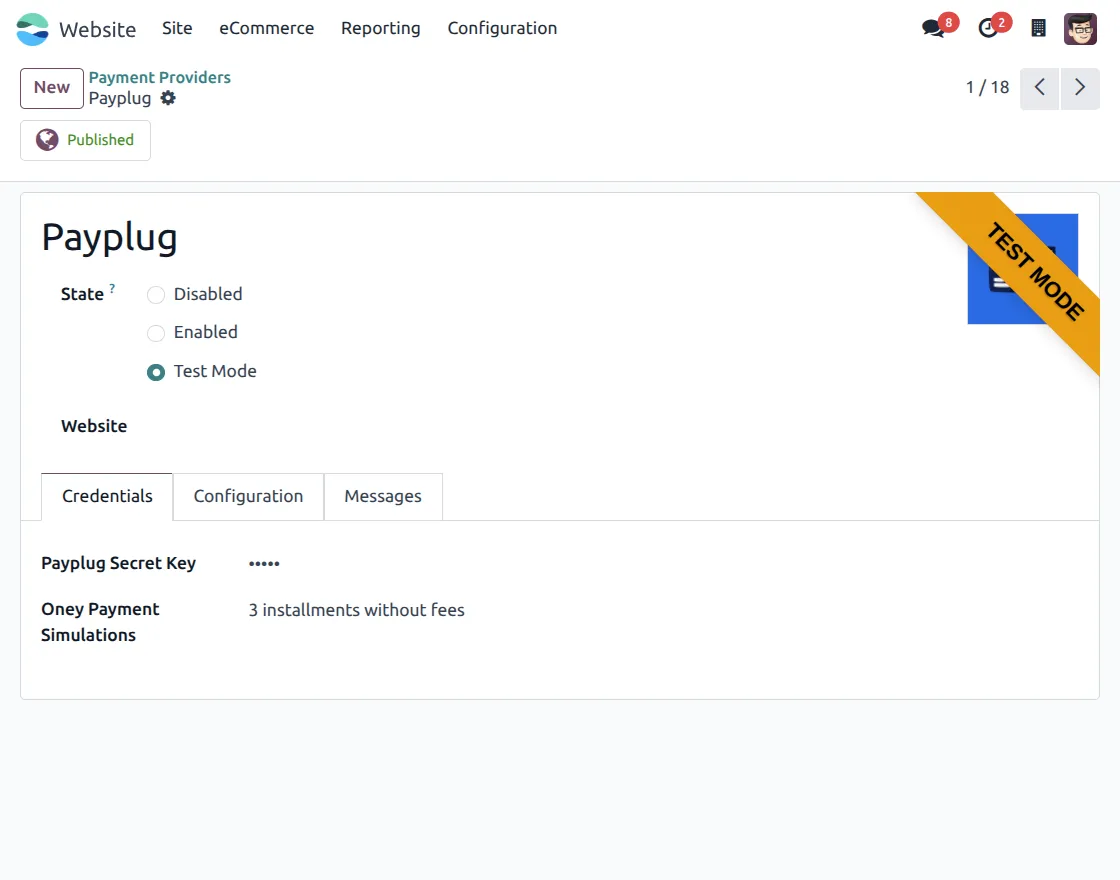Check scheduled activities via the clock icon

coord(987,29)
